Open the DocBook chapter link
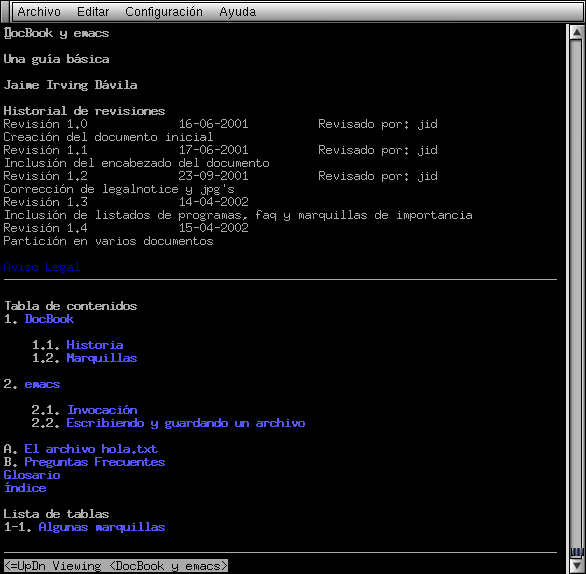 49,319
